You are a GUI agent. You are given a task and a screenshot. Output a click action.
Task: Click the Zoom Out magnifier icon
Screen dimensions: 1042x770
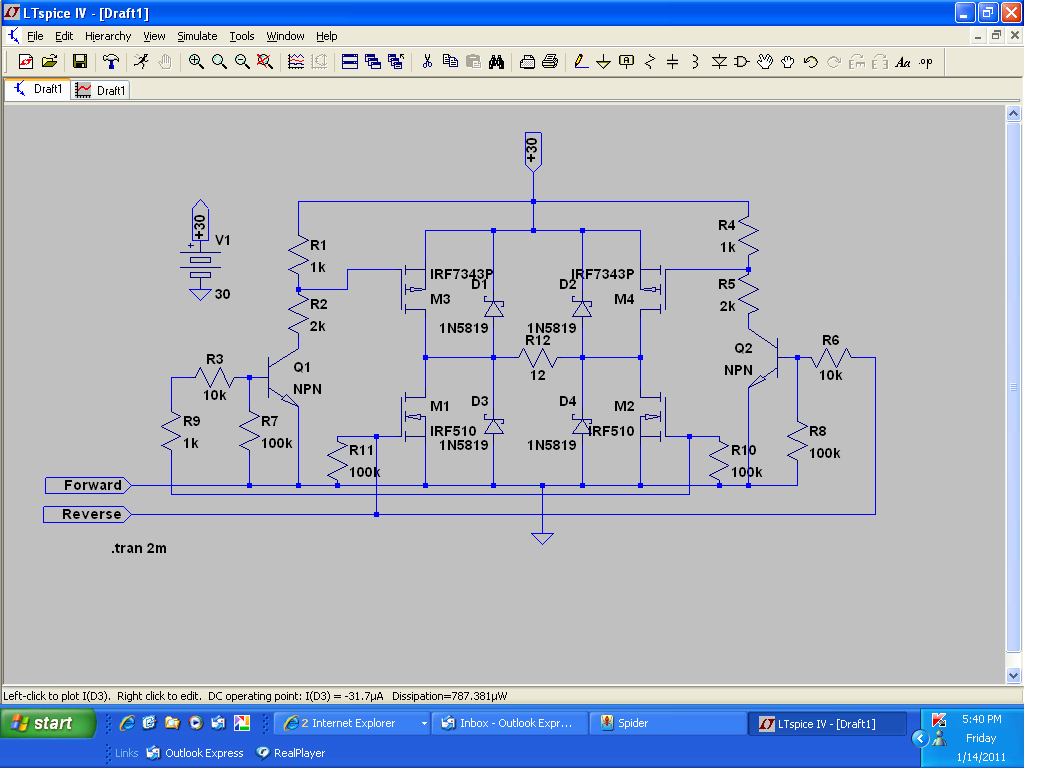point(242,62)
